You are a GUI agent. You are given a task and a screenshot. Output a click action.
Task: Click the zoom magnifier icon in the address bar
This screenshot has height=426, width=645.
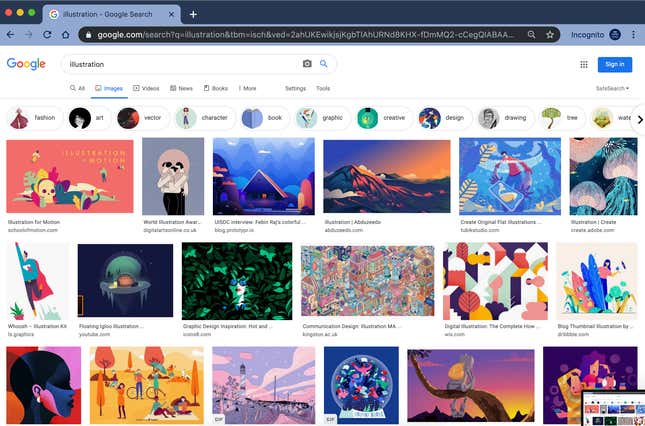click(531, 35)
